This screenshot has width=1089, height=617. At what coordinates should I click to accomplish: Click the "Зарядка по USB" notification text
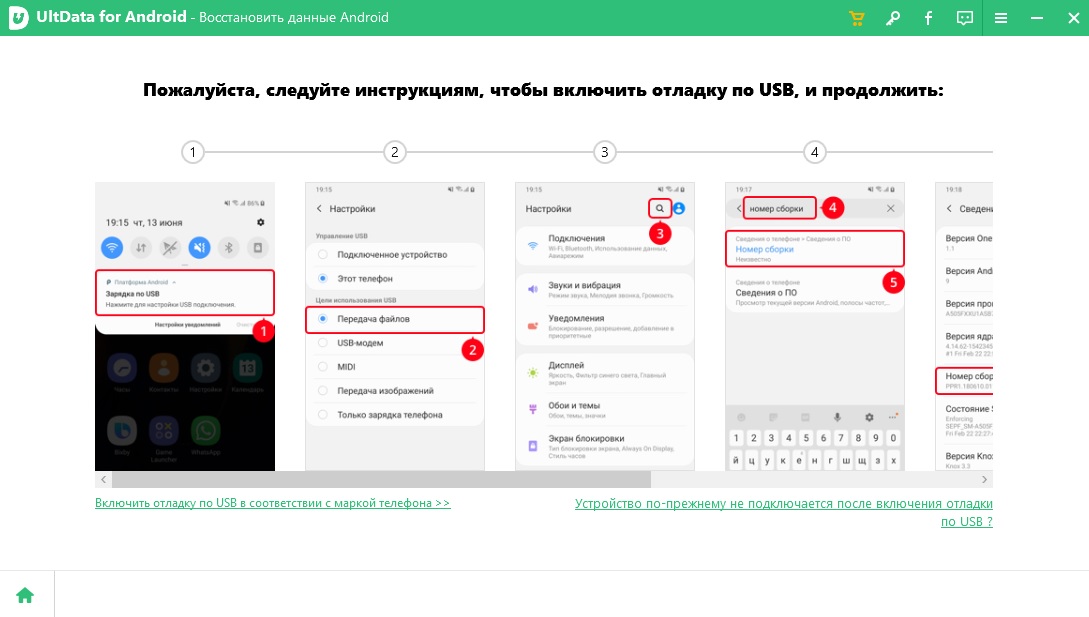point(133,294)
